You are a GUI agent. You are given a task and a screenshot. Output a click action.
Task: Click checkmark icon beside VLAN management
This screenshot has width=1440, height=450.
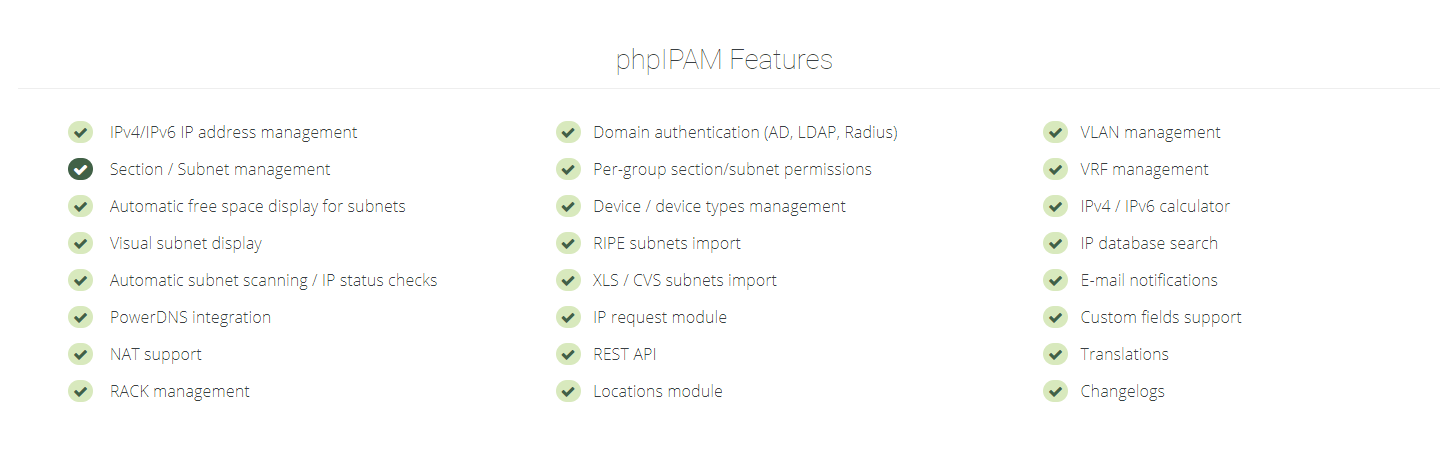(1055, 132)
